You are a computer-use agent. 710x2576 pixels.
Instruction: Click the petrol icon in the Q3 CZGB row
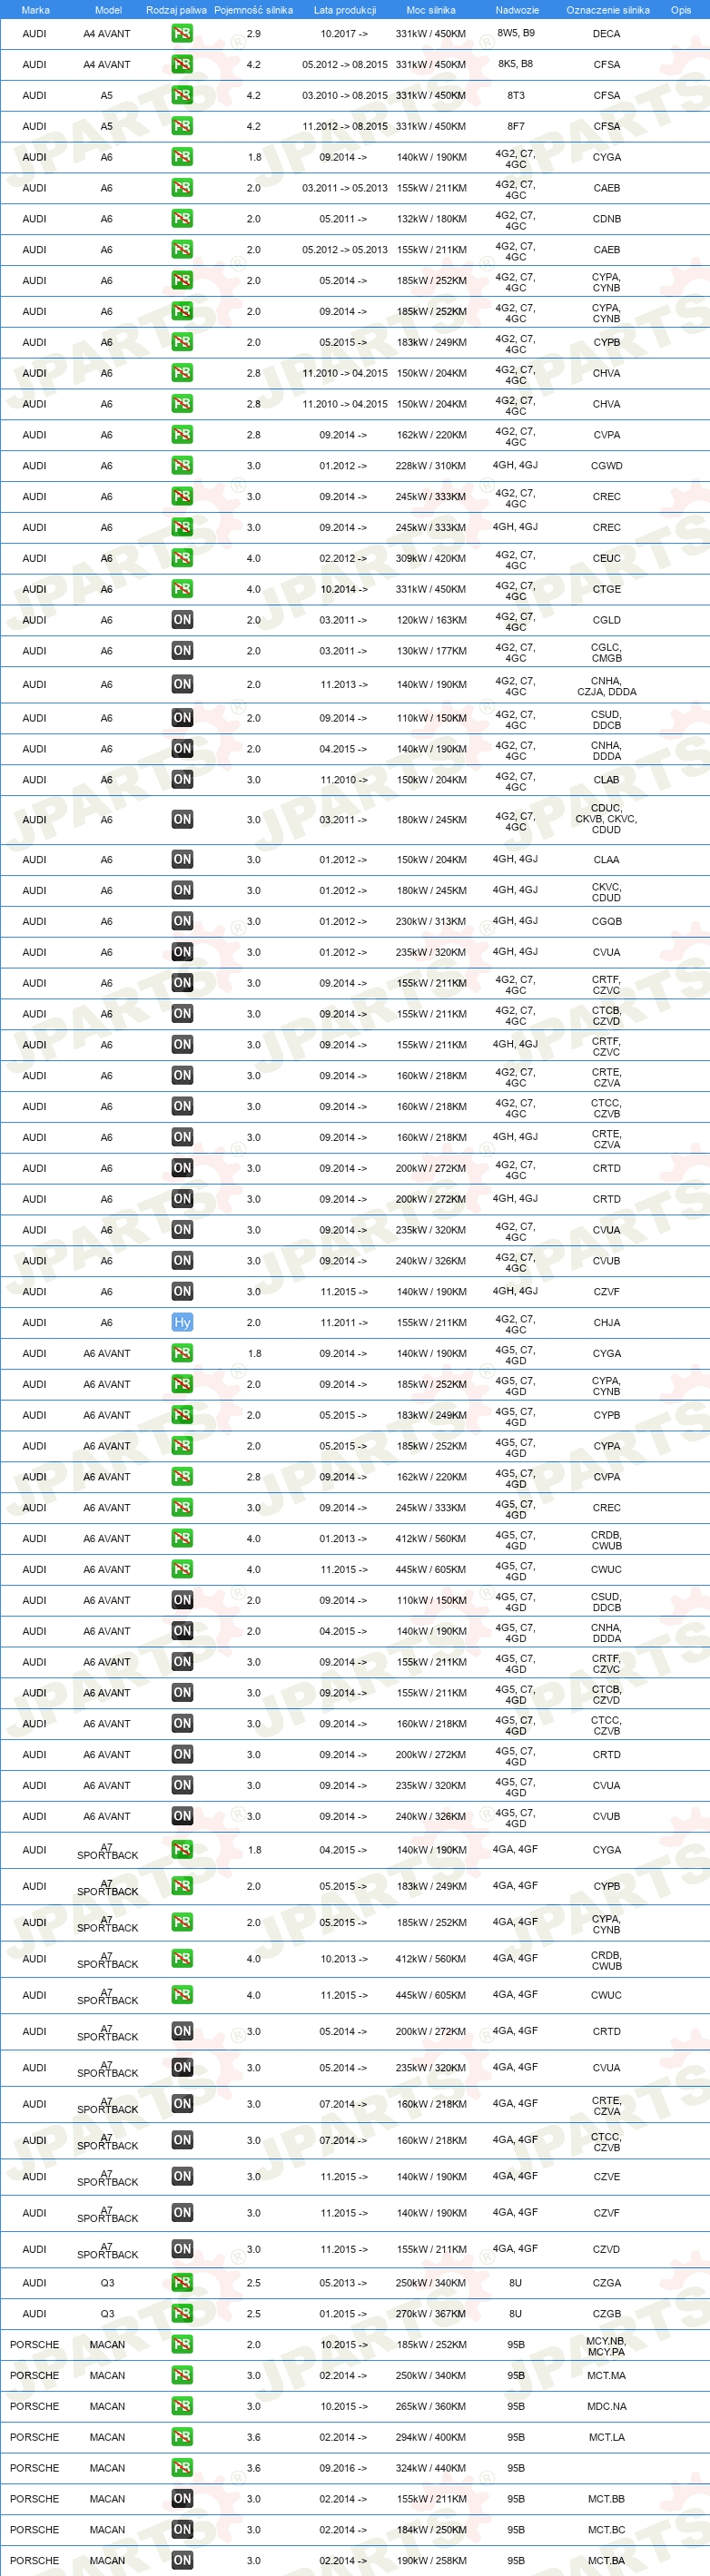point(182,2313)
